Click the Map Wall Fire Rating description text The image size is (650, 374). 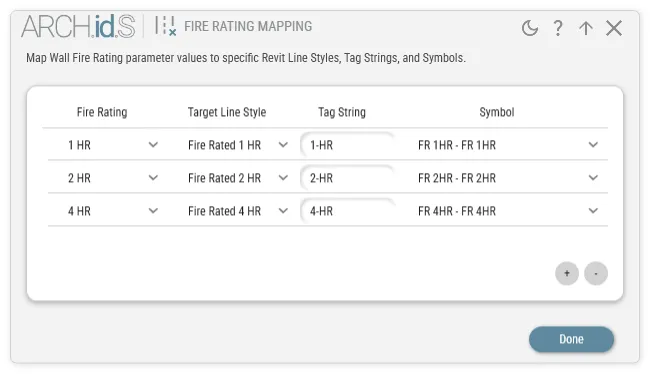(246, 58)
